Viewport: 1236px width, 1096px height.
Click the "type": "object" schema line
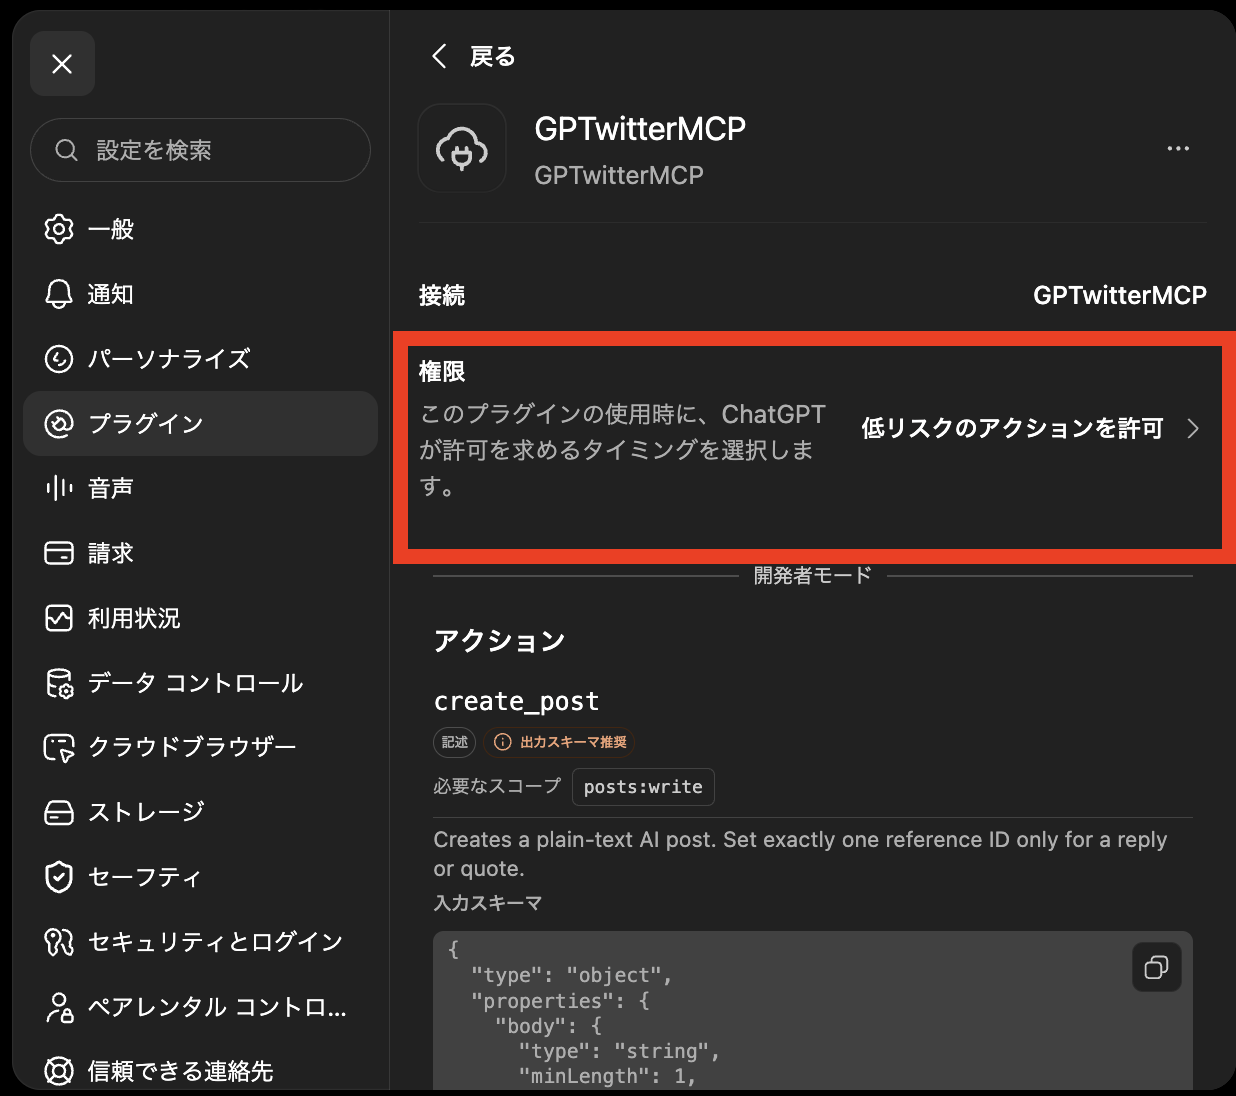(x=572, y=975)
